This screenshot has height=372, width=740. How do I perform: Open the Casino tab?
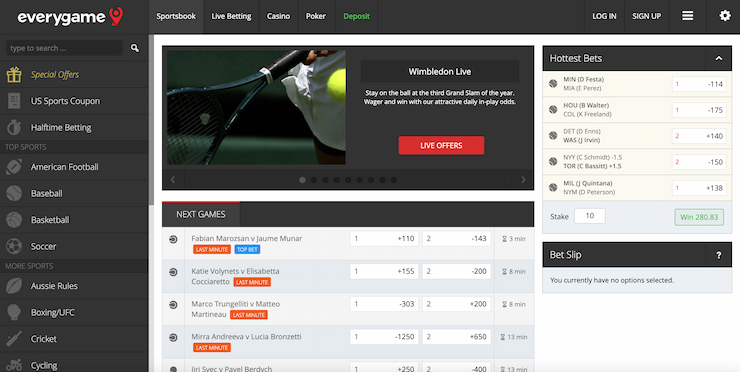(x=278, y=16)
